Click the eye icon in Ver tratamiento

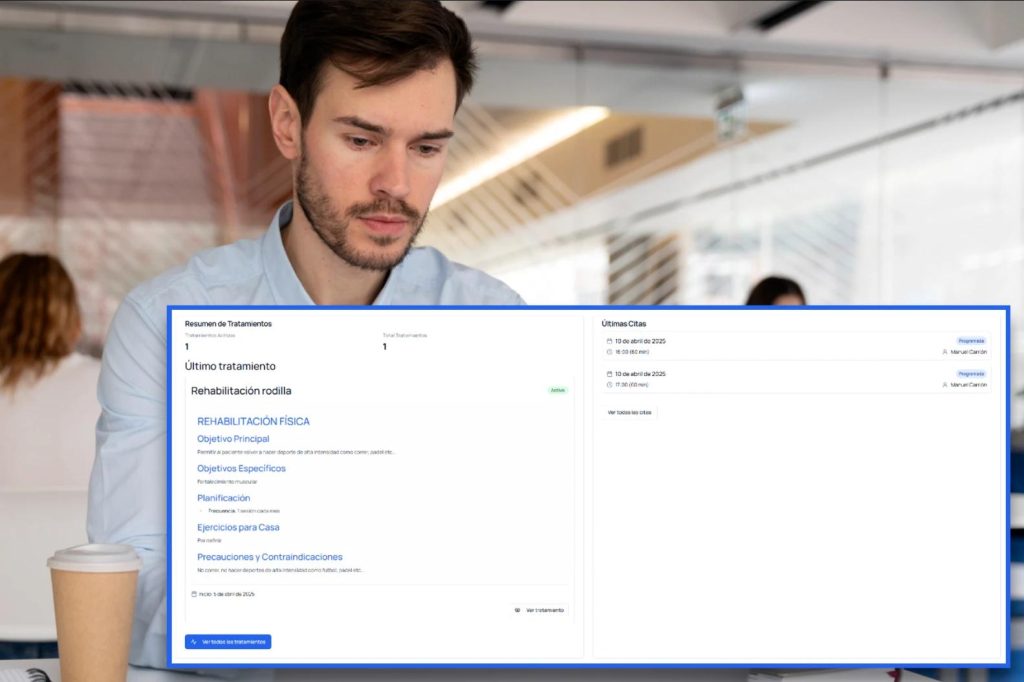coord(518,610)
